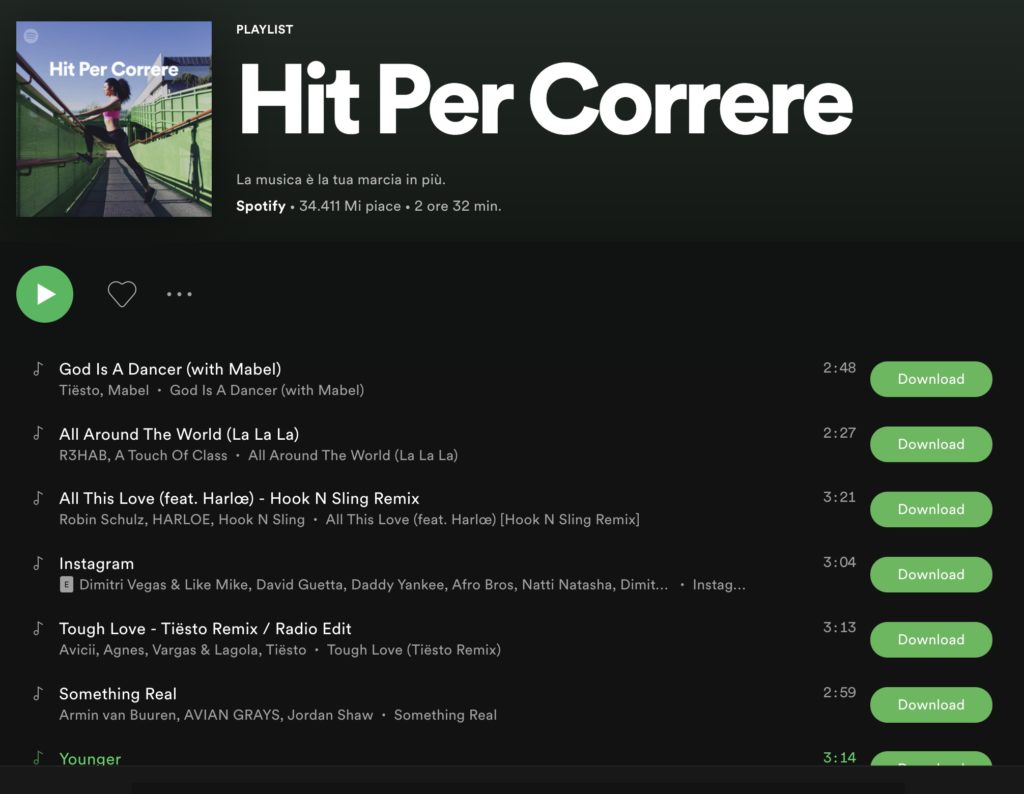Click the Hit Per Correre cover thumbnail

(x=114, y=119)
